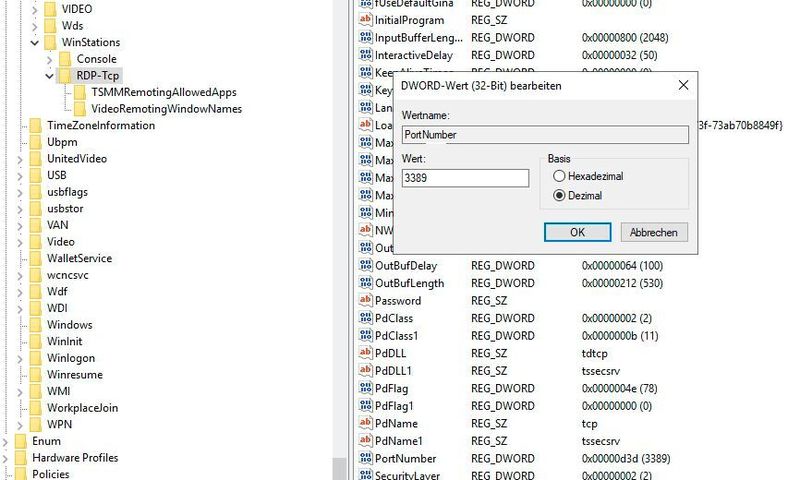Image resolution: width=800 pixels, height=480 pixels.
Task: Click the string icon of InitialProgram value
Action: click(365, 19)
